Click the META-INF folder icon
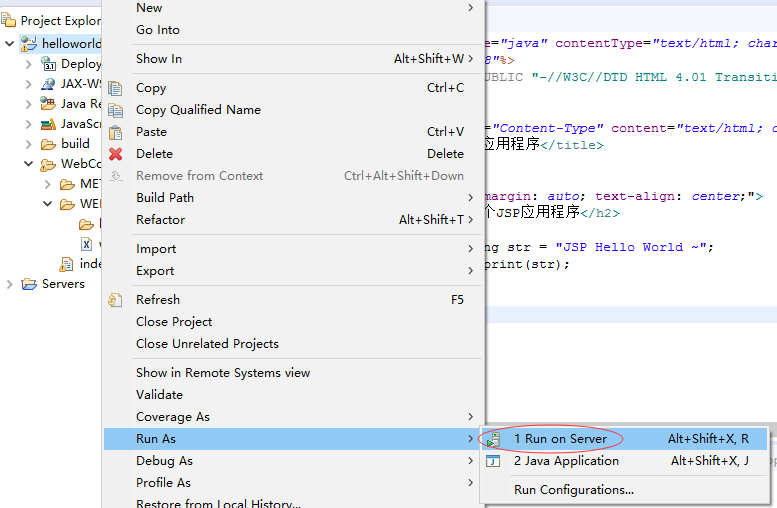Screen dimensions: 777x508 click(x=67, y=184)
